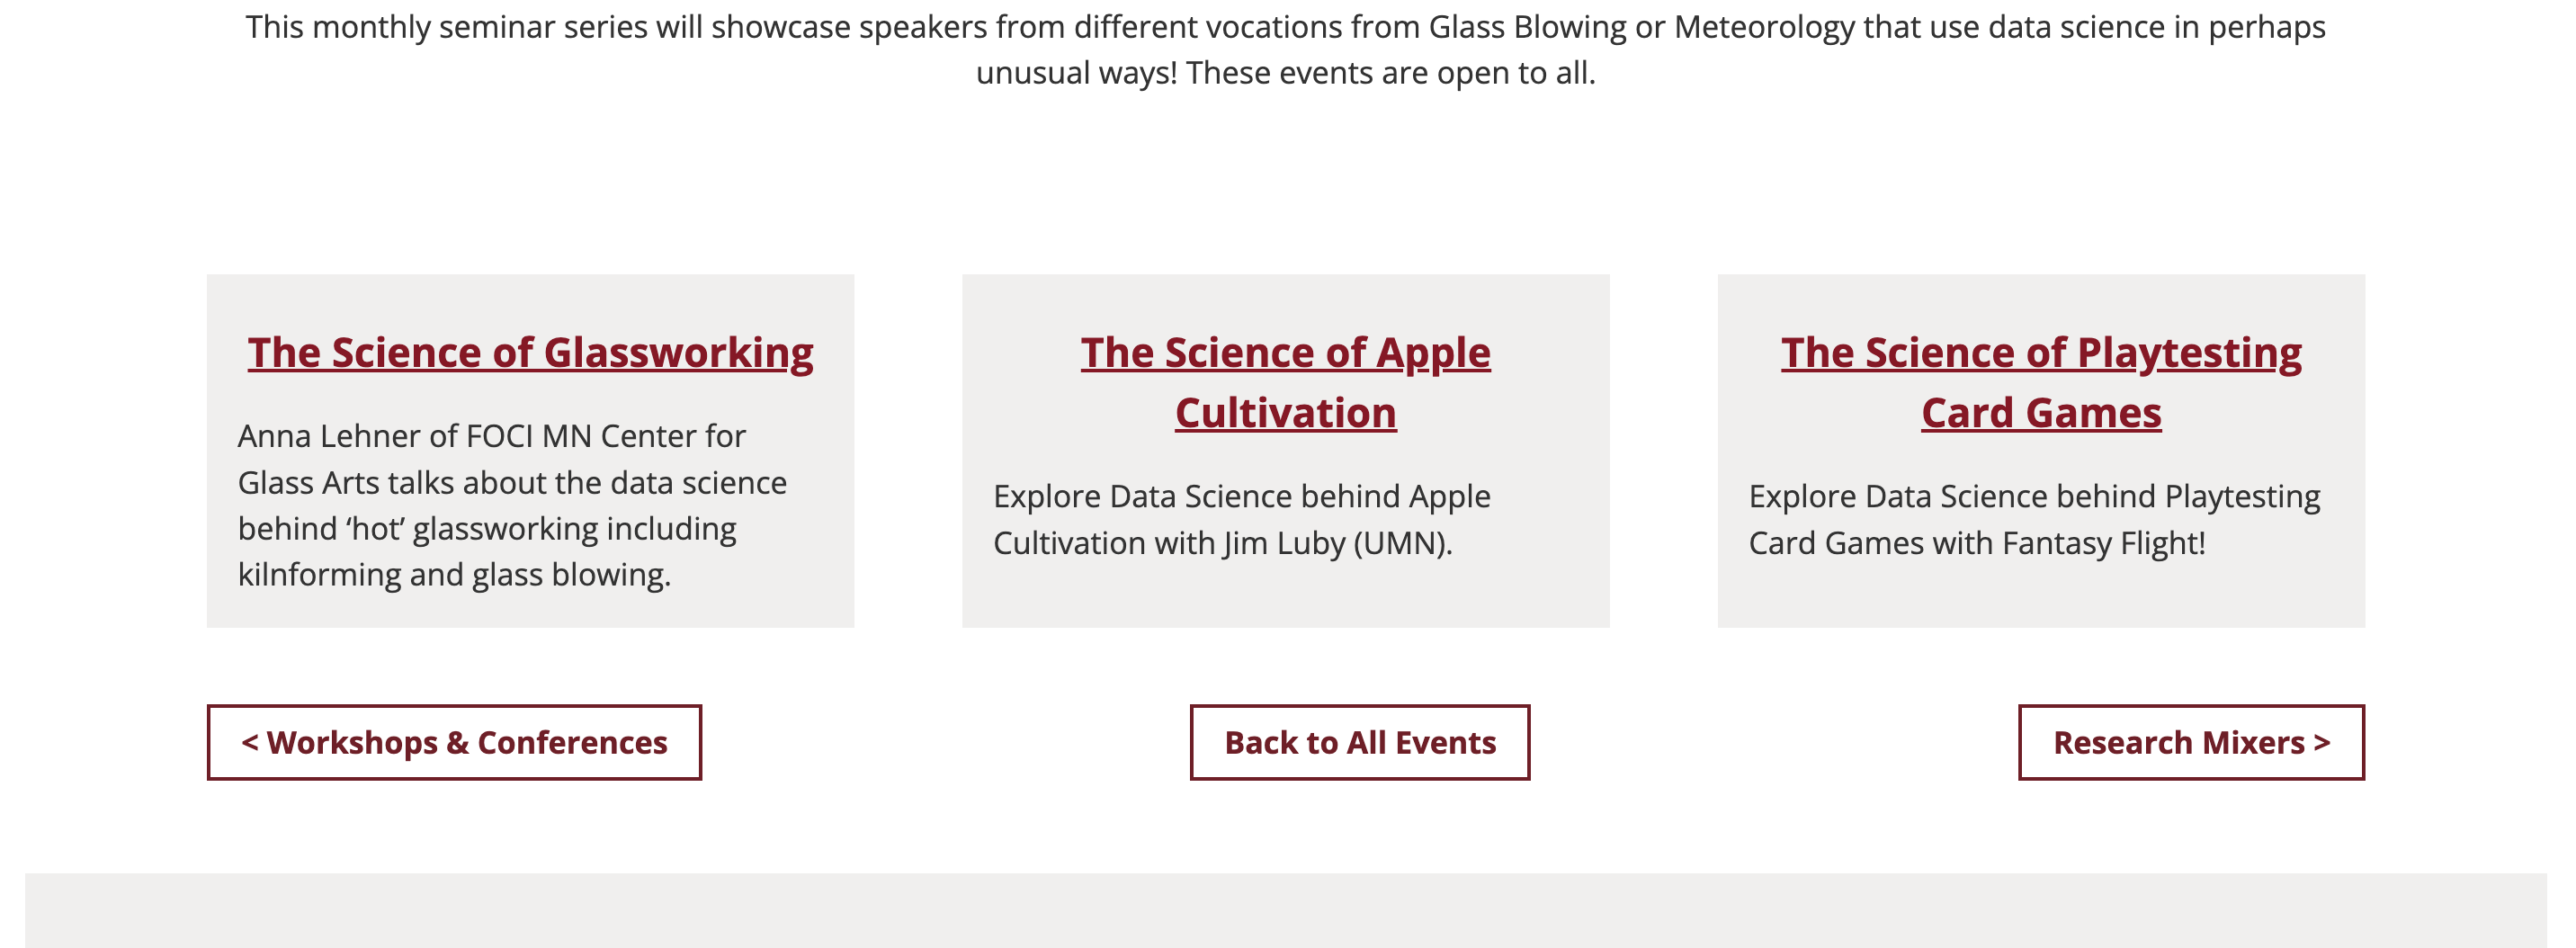Click the left arrow on Workshops & Conferences

pos(250,742)
